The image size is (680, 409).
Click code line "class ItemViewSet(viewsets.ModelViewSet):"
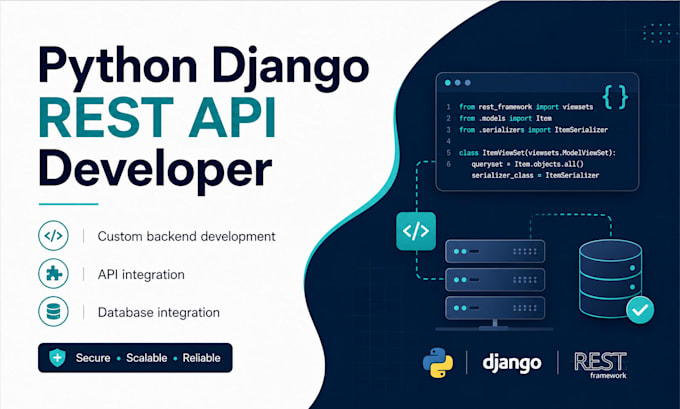pyautogui.click(x=537, y=153)
